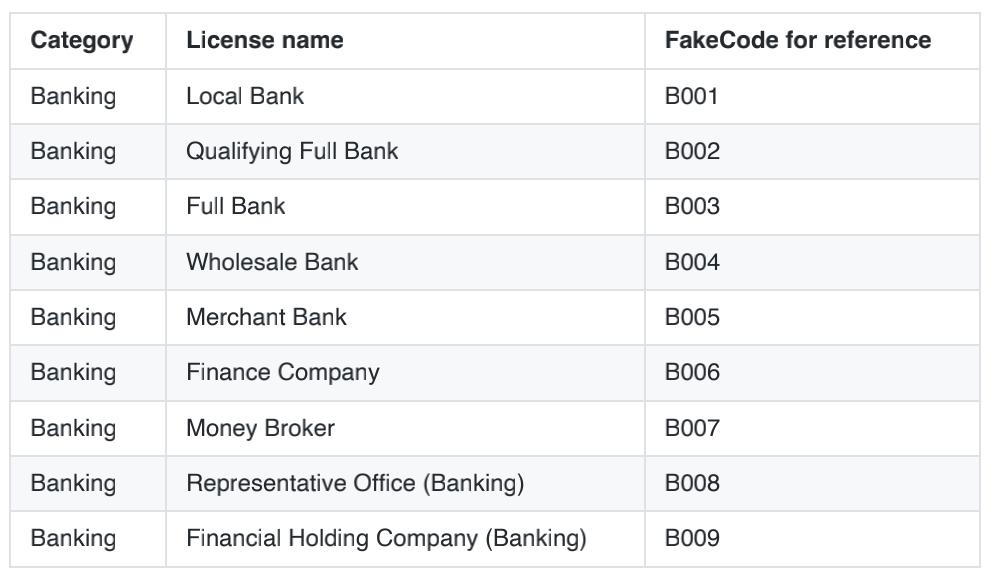
Task: Click the B008 code cell
Action: click(x=692, y=484)
